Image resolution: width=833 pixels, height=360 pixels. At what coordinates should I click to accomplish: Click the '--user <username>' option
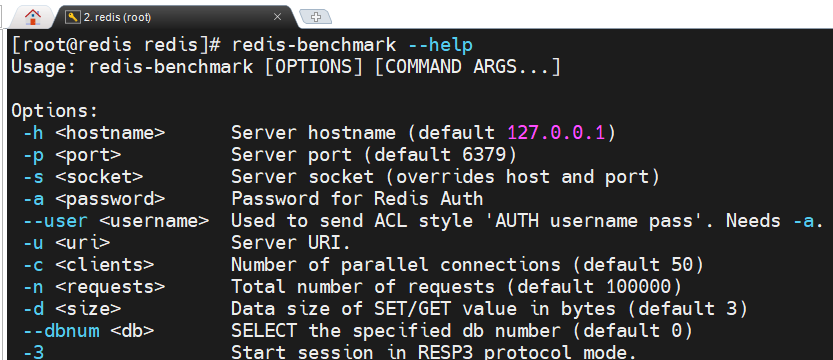116,221
